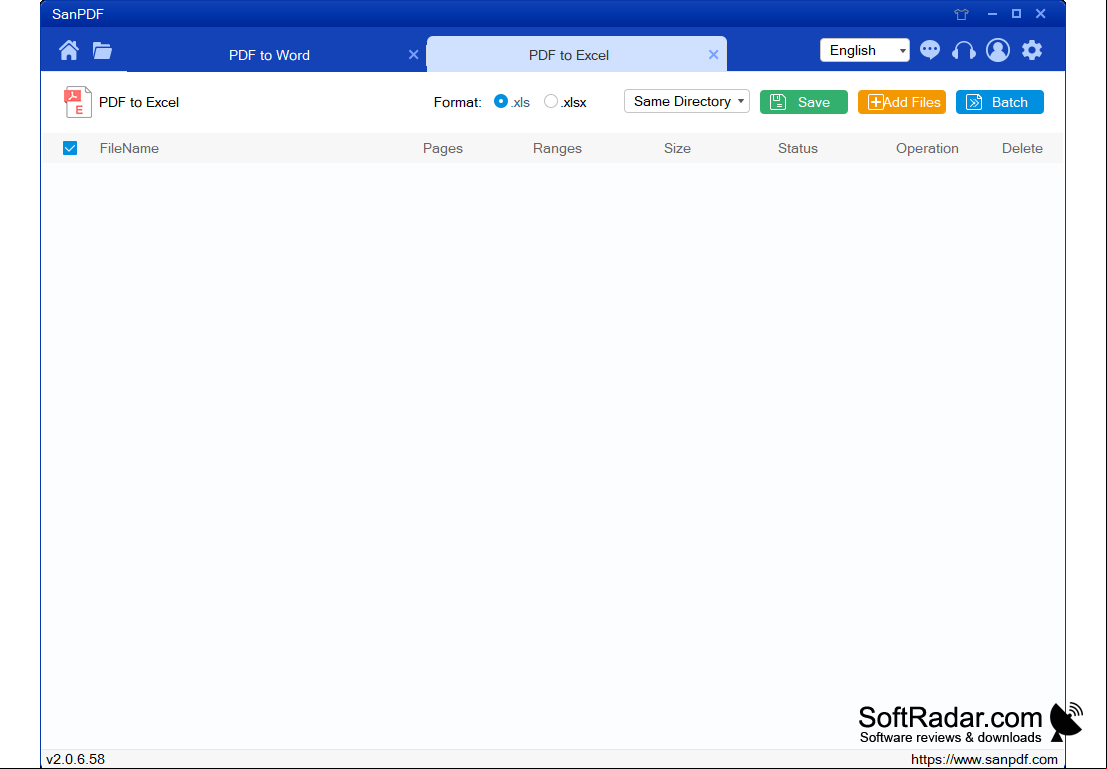Toggle the select-all FileName checkbox
Screen dimensions: 1107x769
(x=70, y=148)
